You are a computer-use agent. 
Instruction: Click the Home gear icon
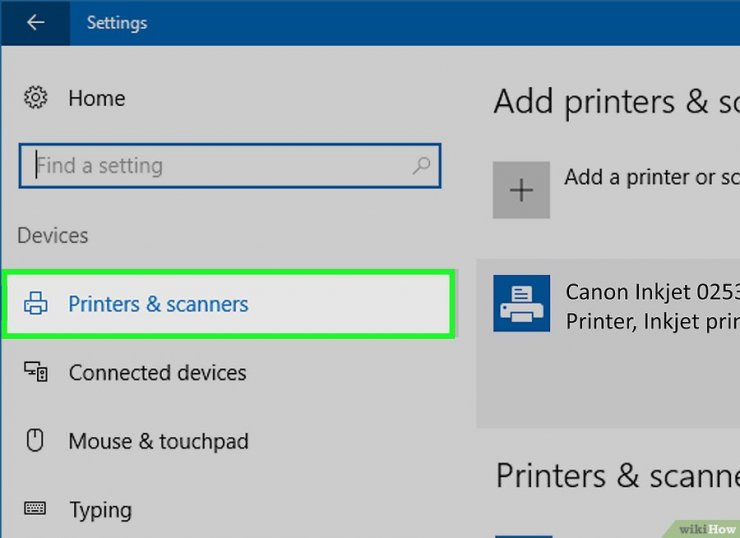(36, 98)
